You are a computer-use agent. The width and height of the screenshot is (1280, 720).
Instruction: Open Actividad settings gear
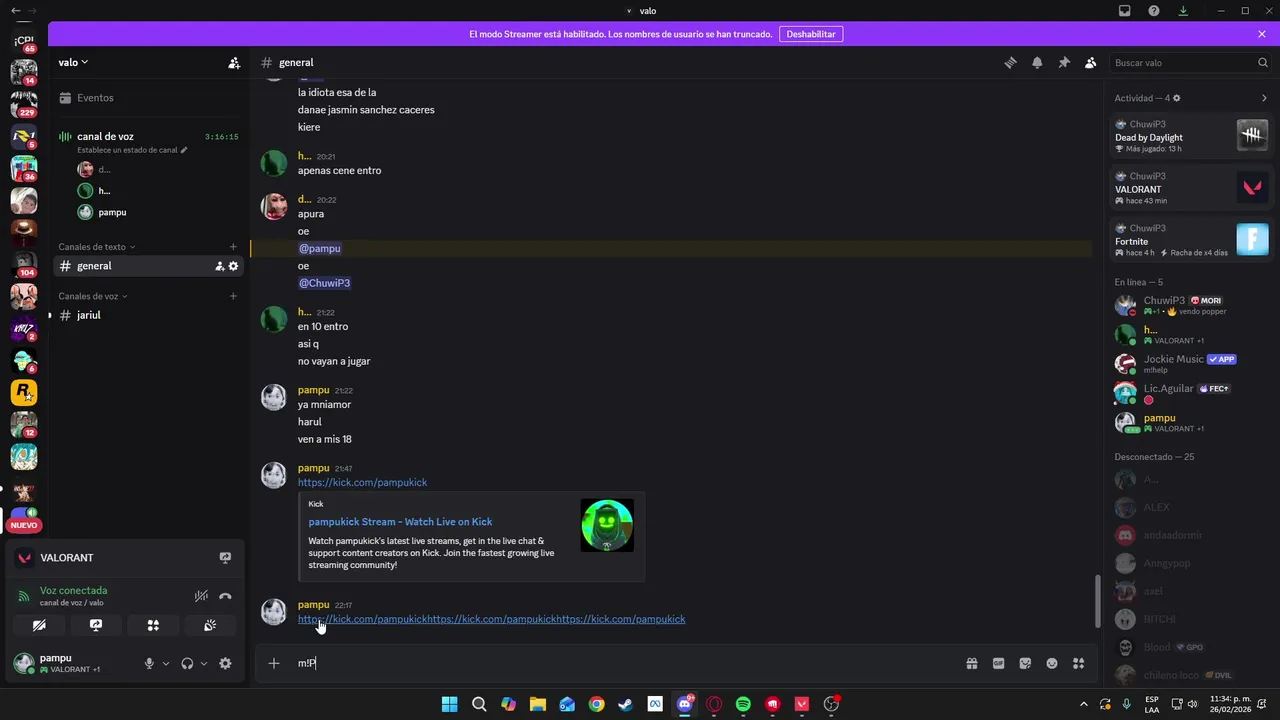click(x=1176, y=98)
